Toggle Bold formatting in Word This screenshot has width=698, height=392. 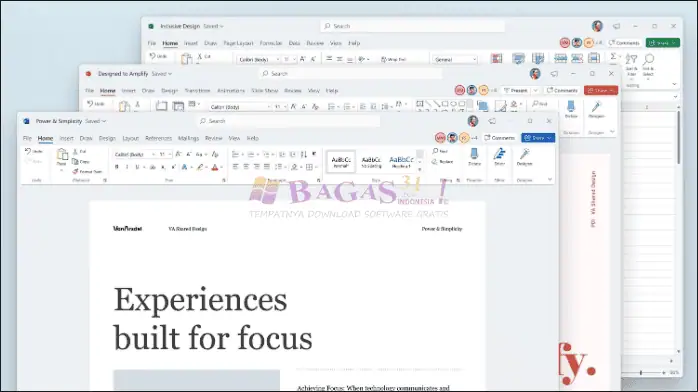117,167
